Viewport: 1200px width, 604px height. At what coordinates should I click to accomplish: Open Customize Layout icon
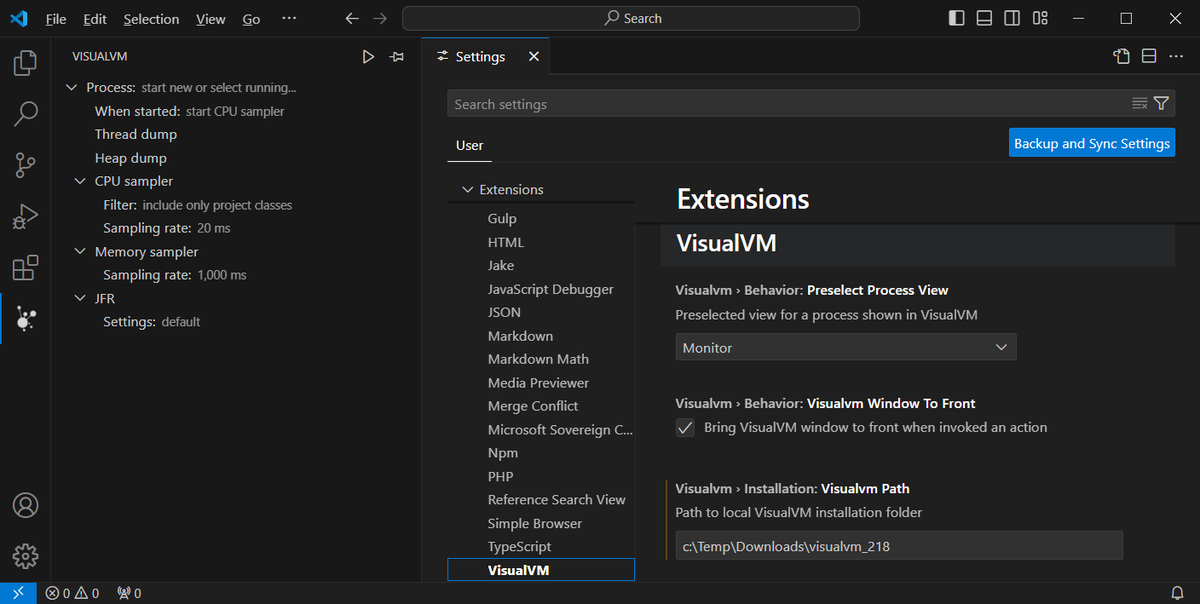pyautogui.click(x=1040, y=18)
